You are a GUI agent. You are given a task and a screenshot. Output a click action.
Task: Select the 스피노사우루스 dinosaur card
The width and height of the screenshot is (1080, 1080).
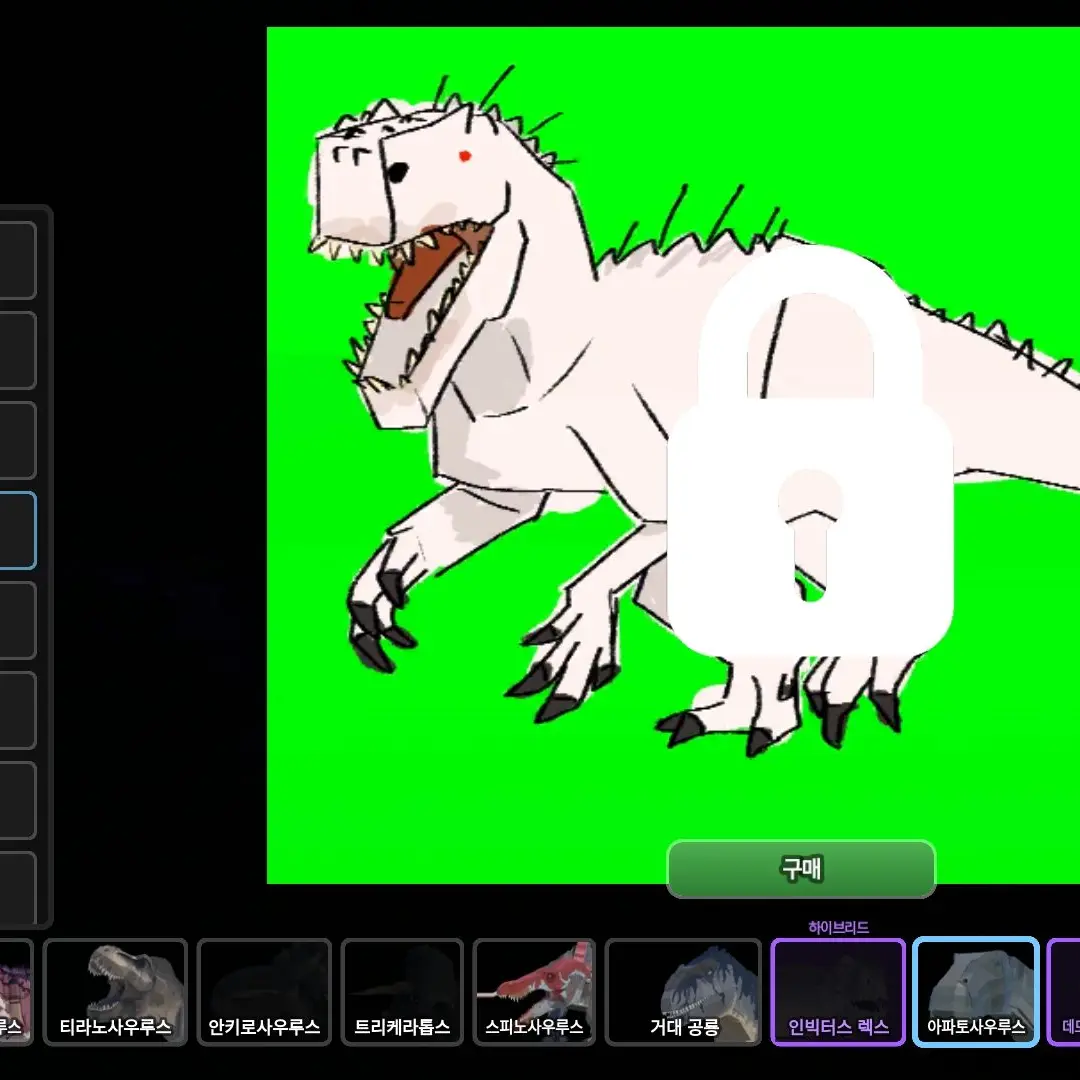click(534, 991)
